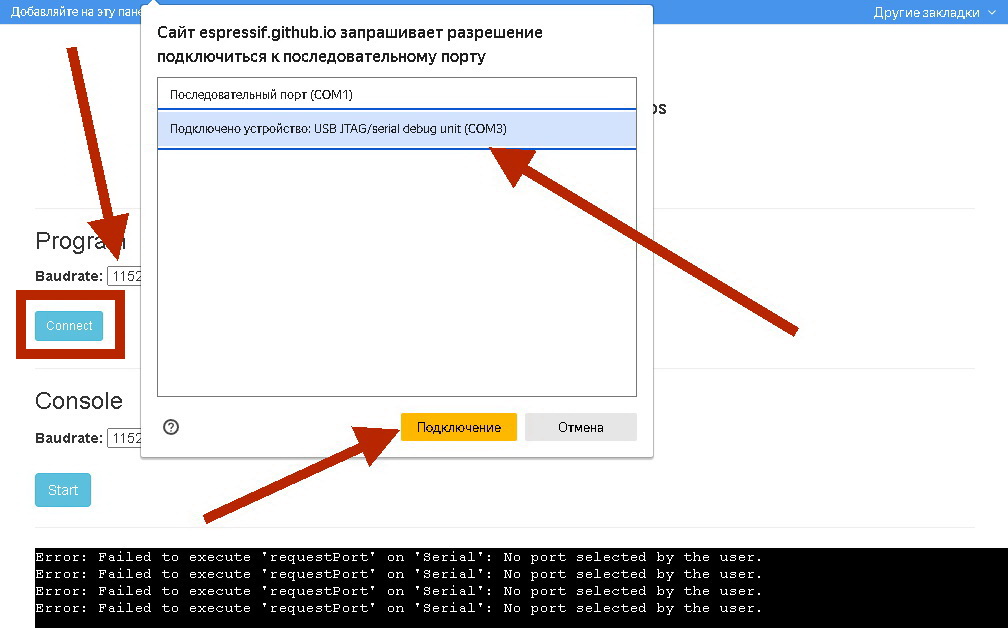Click the Baudrate label under Program
Image resolution: width=1008 pixels, height=628 pixels.
click(x=68, y=276)
